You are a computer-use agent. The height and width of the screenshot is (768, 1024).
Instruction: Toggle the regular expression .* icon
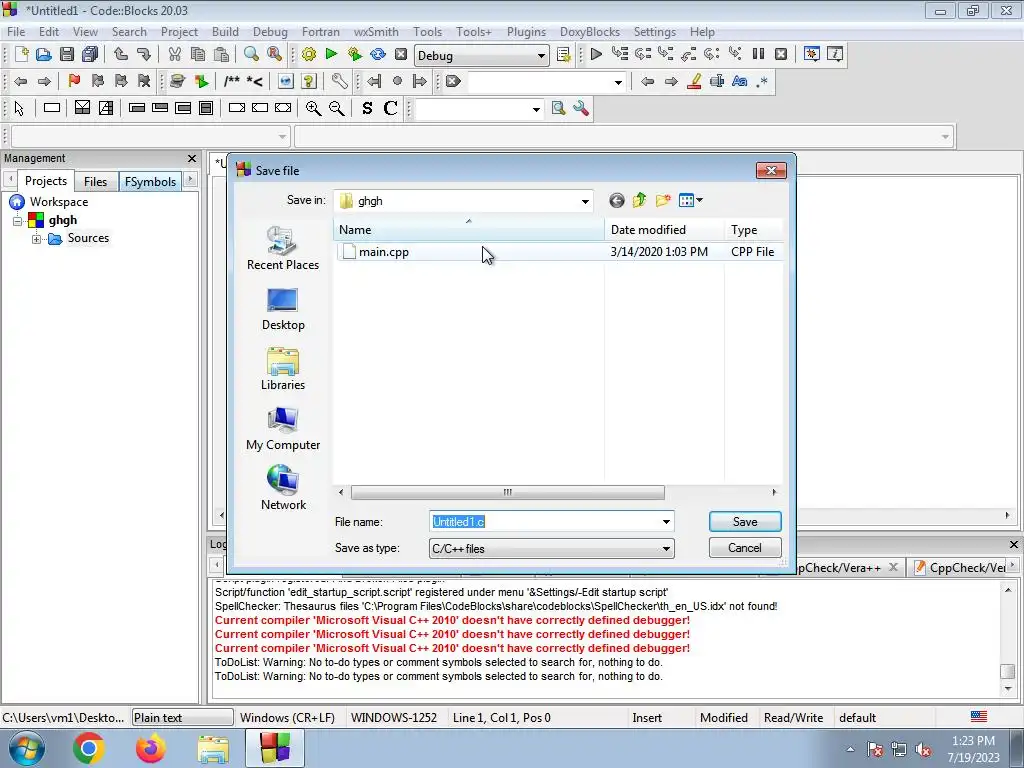pyautogui.click(x=762, y=81)
